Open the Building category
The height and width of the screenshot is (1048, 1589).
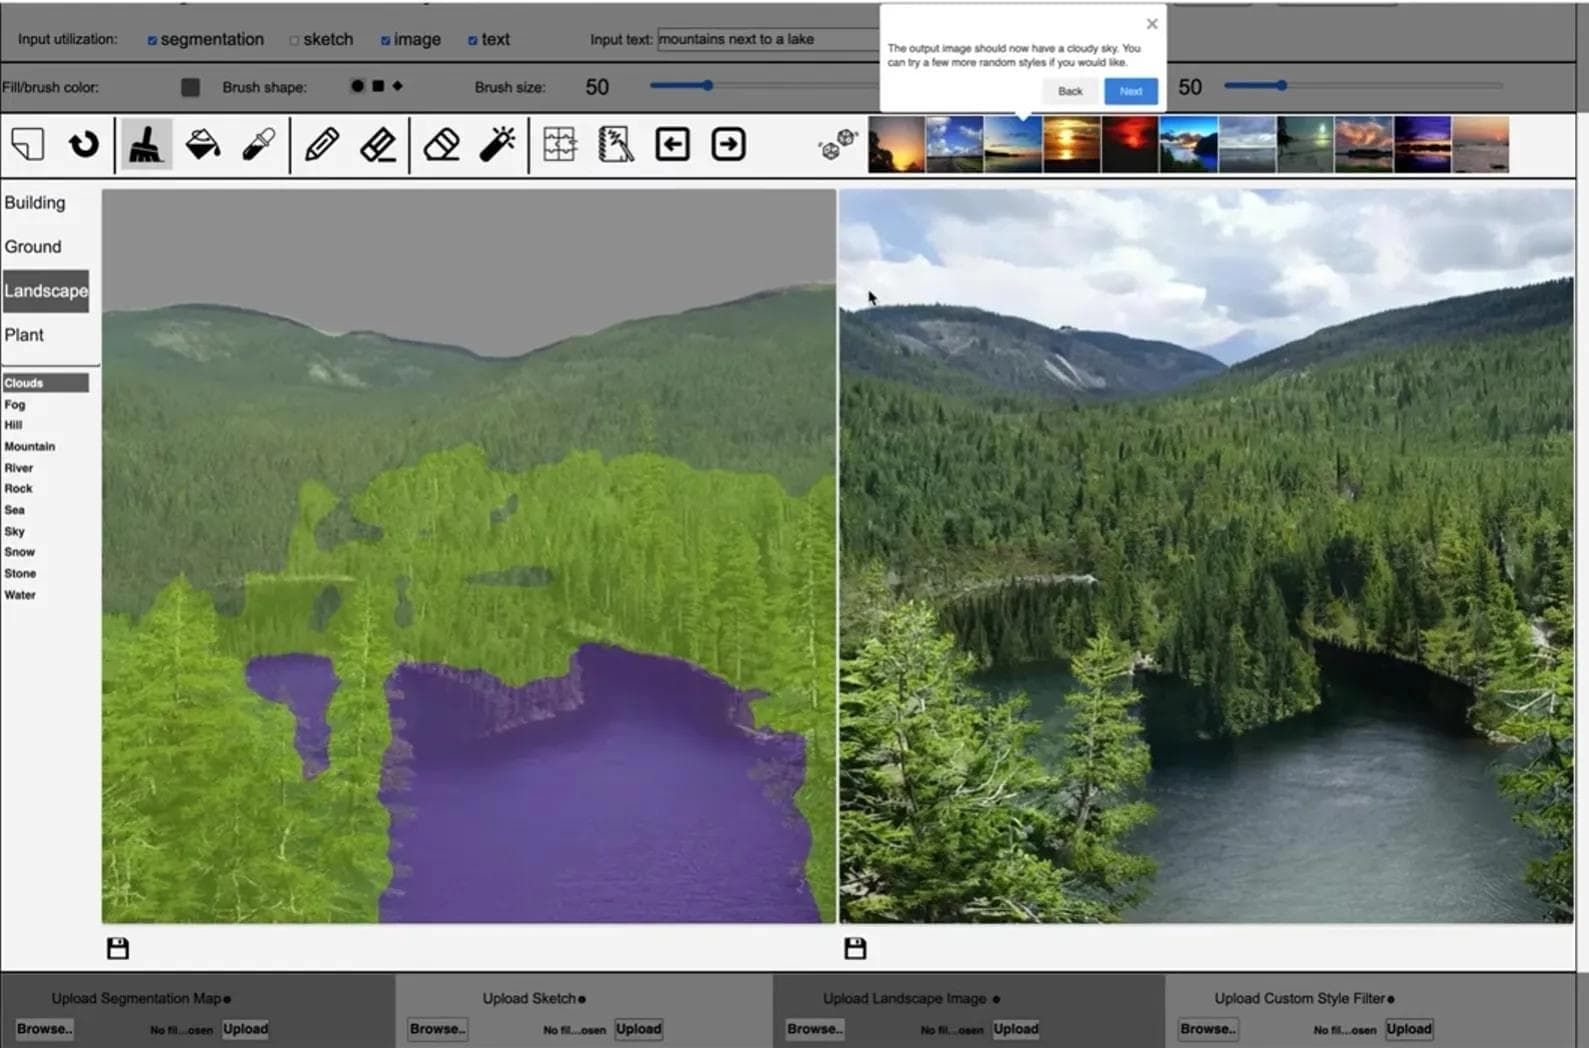(x=35, y=203)
